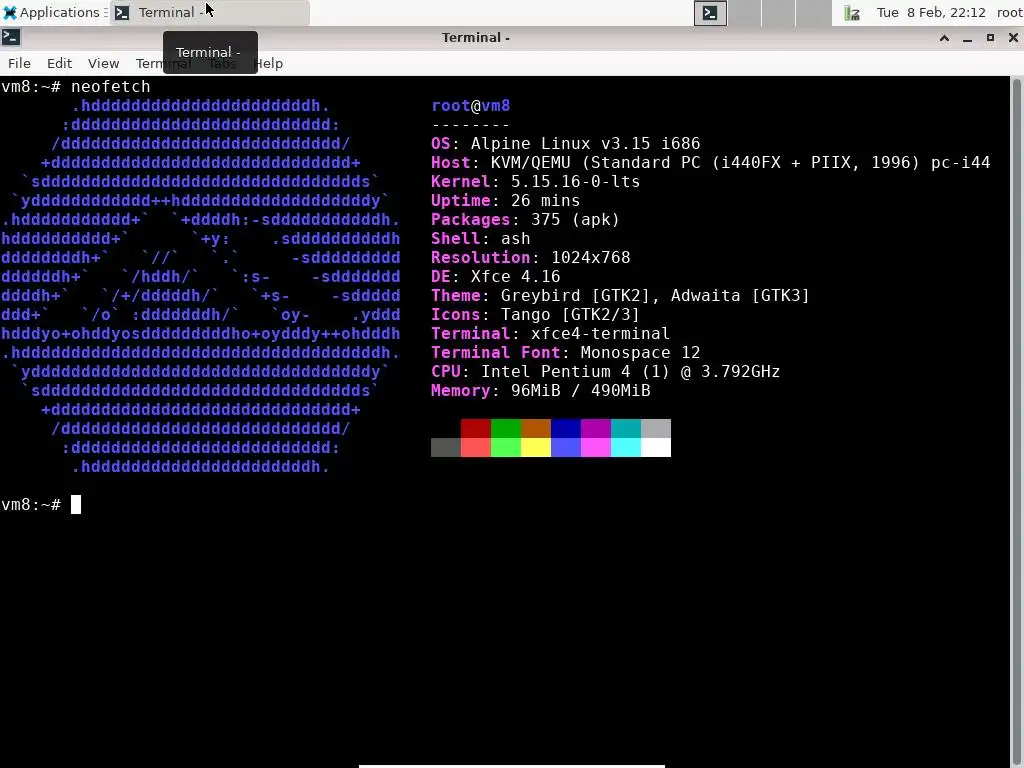Click the bright red color block
The image size is (1024, 768).
pyautogui.click(x=475, y=447)
